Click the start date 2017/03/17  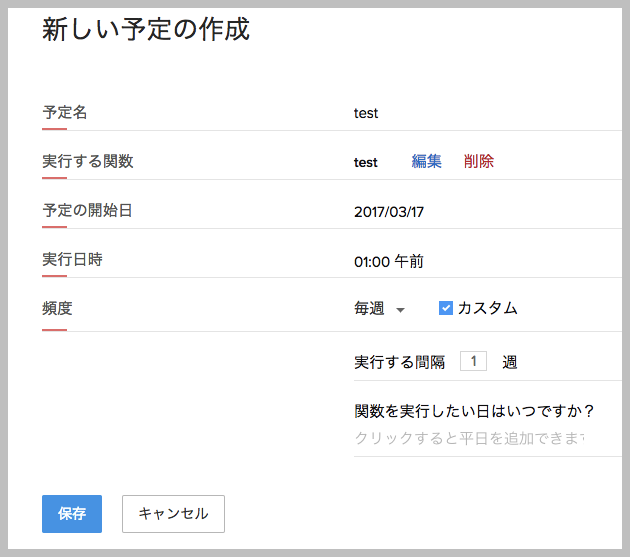coord(388,212)
